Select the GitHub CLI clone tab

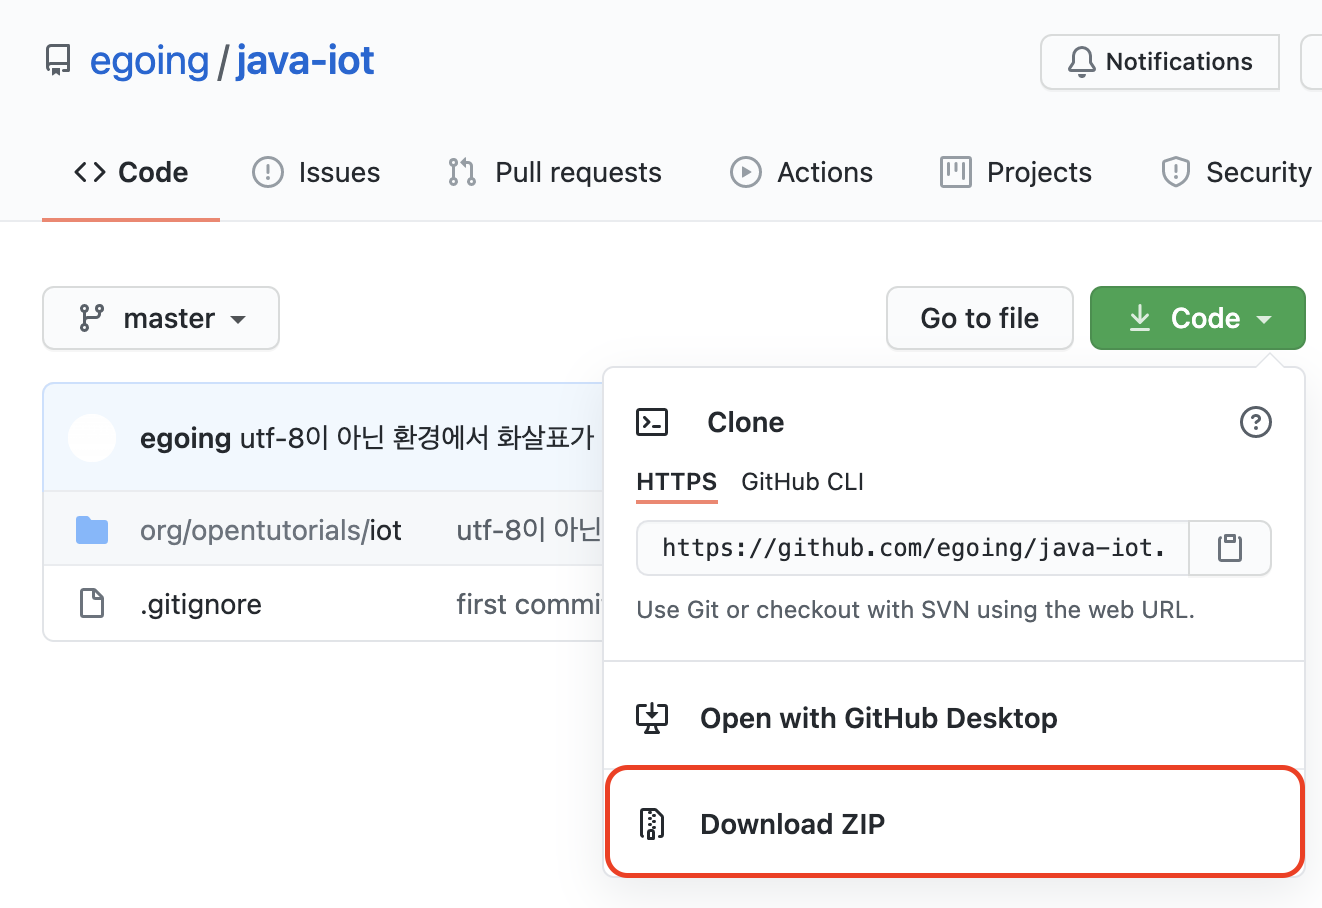coord(802,482)
